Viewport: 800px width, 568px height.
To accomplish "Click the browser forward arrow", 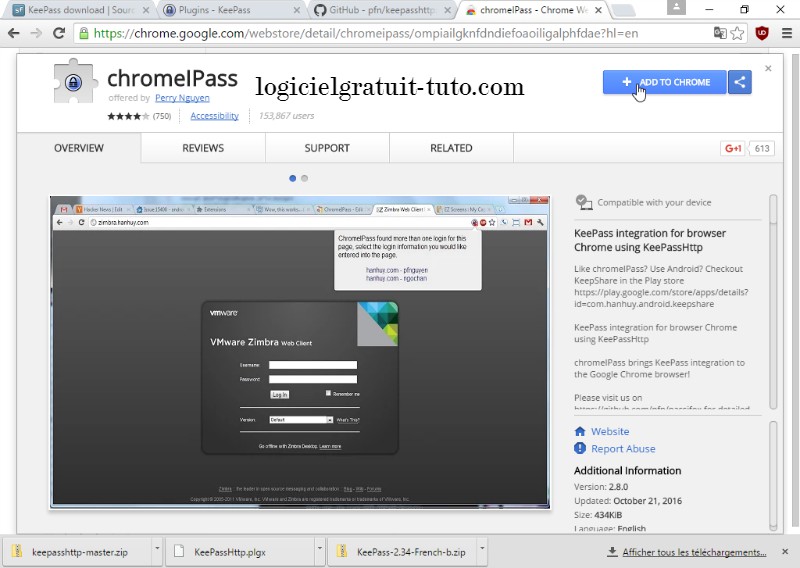I will [36, 33].
